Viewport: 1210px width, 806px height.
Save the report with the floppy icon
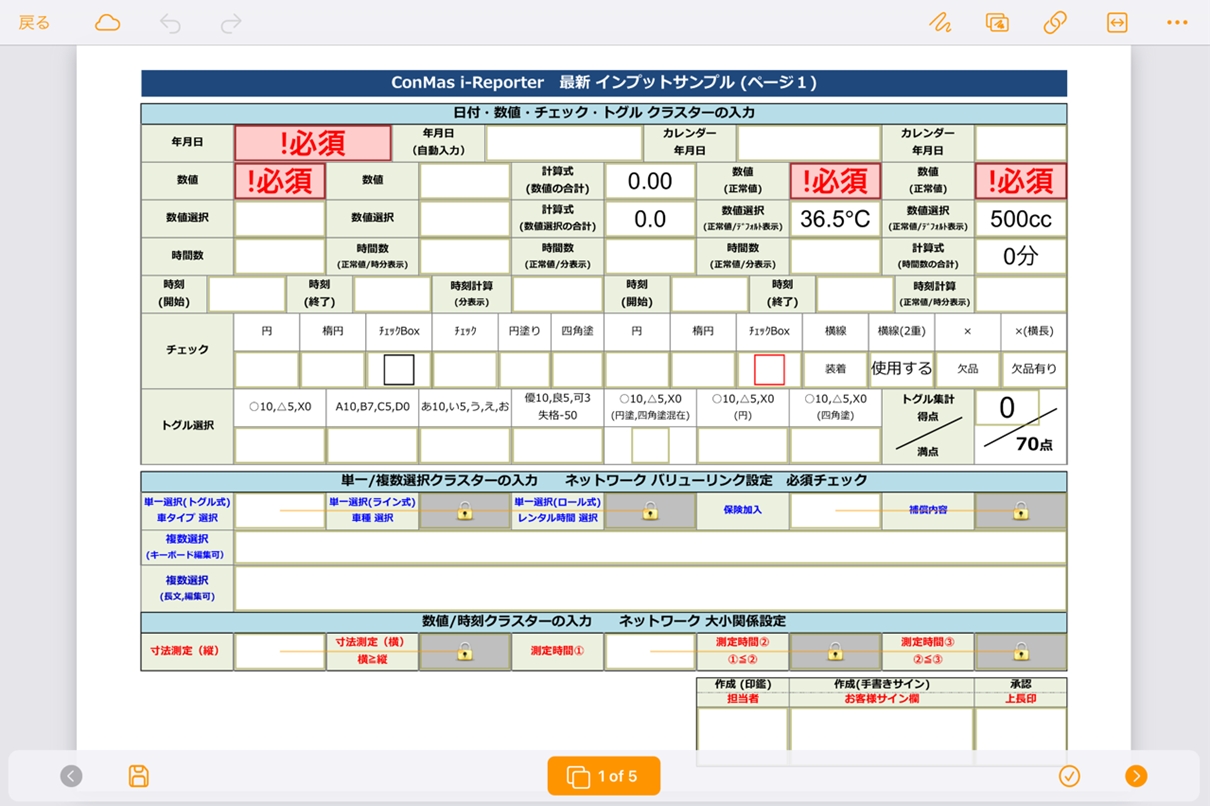click(139, 776)
